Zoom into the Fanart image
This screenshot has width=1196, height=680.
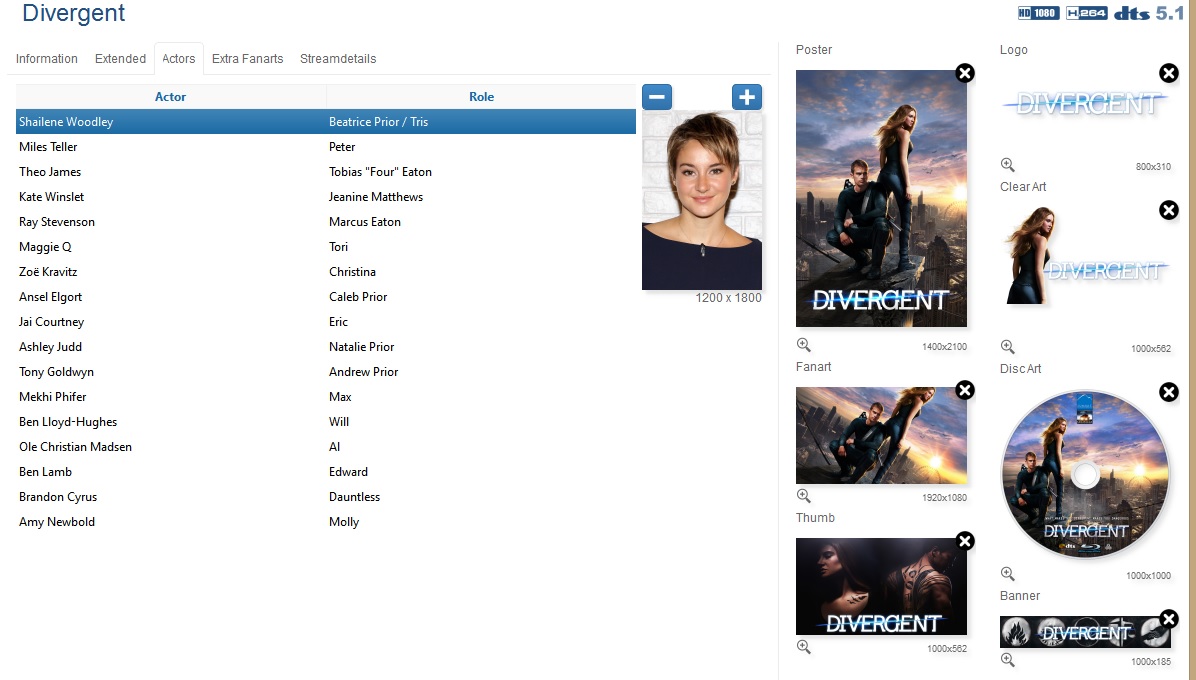(804, 496)
